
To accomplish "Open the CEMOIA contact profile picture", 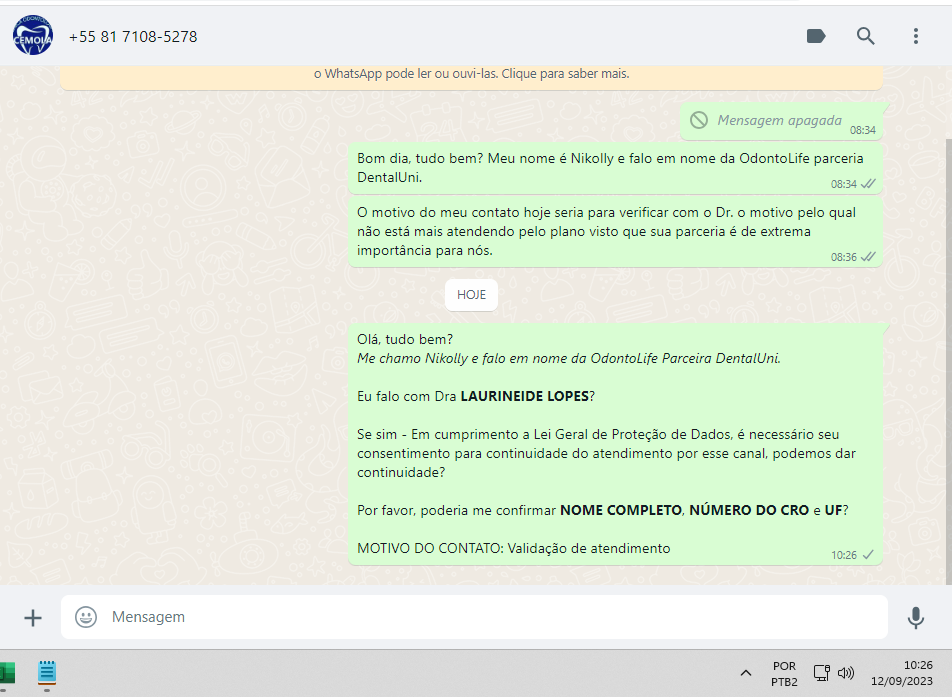I will click(x=33, y=36).
